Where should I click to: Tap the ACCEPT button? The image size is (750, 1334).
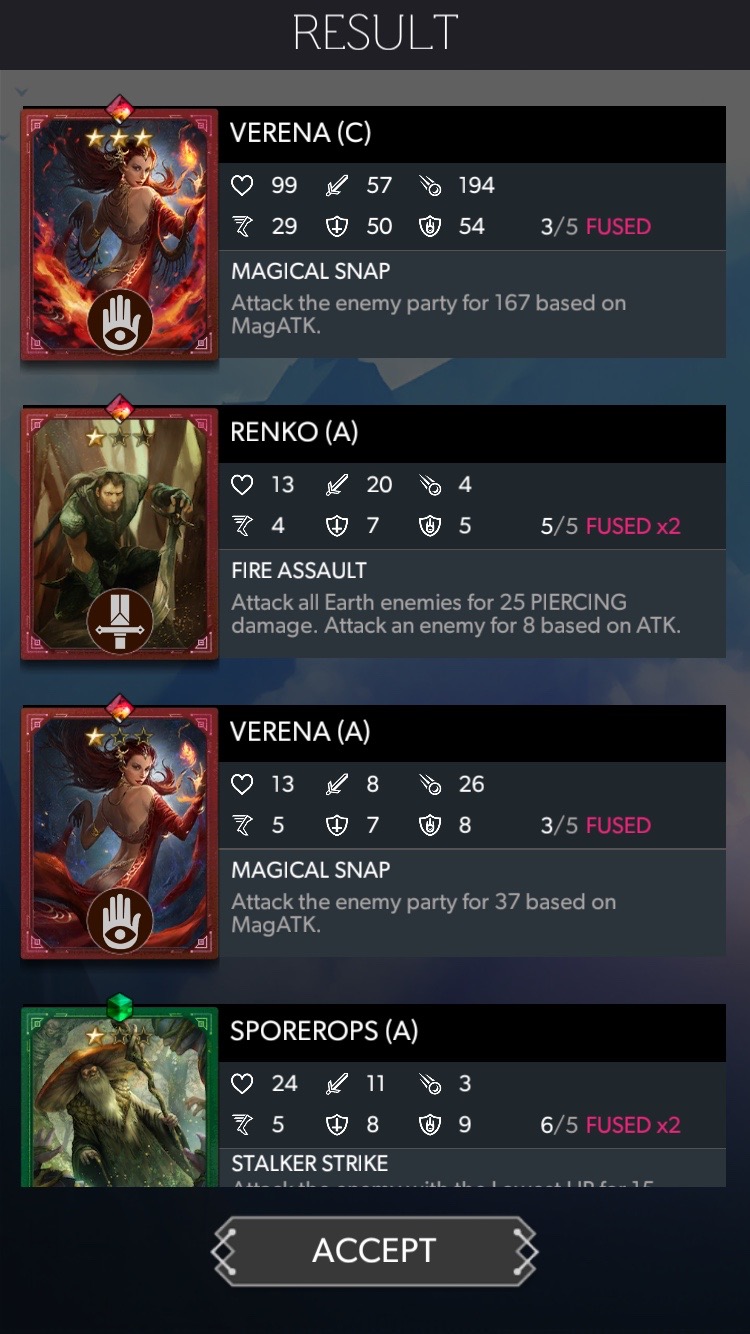click(x=374, y=1250)
